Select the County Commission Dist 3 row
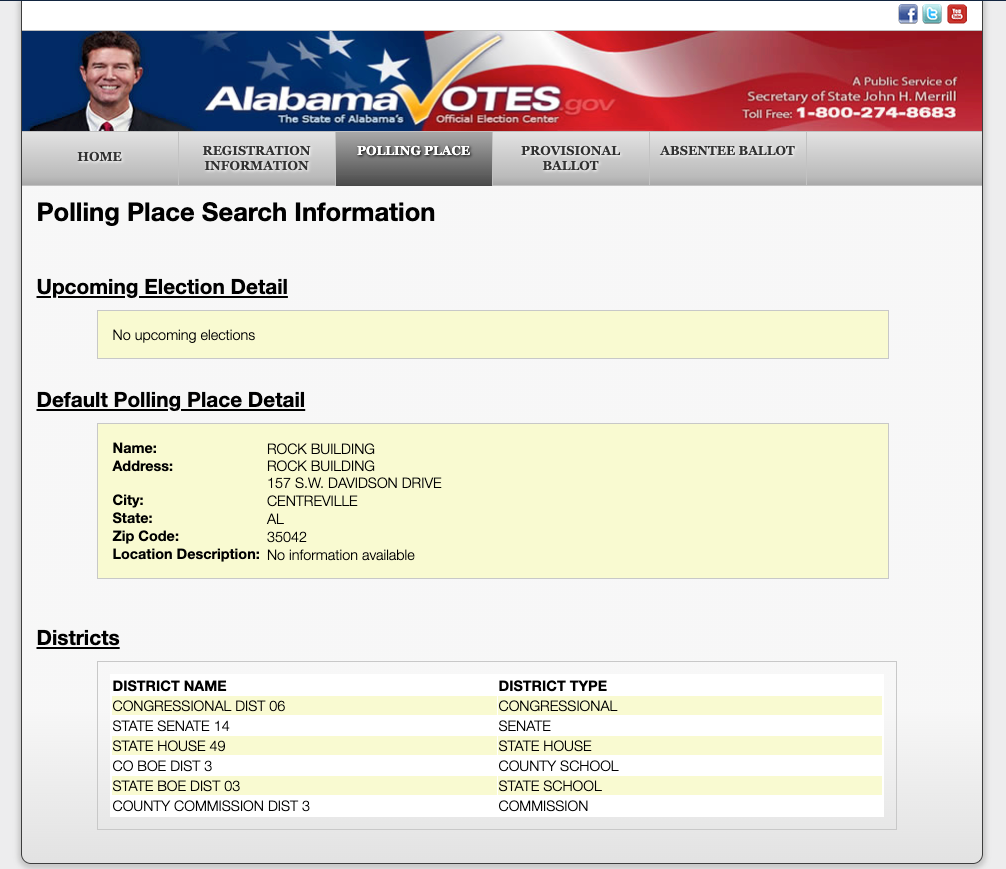The height and width of the screenshot is (869, 1006). point(497,806)
